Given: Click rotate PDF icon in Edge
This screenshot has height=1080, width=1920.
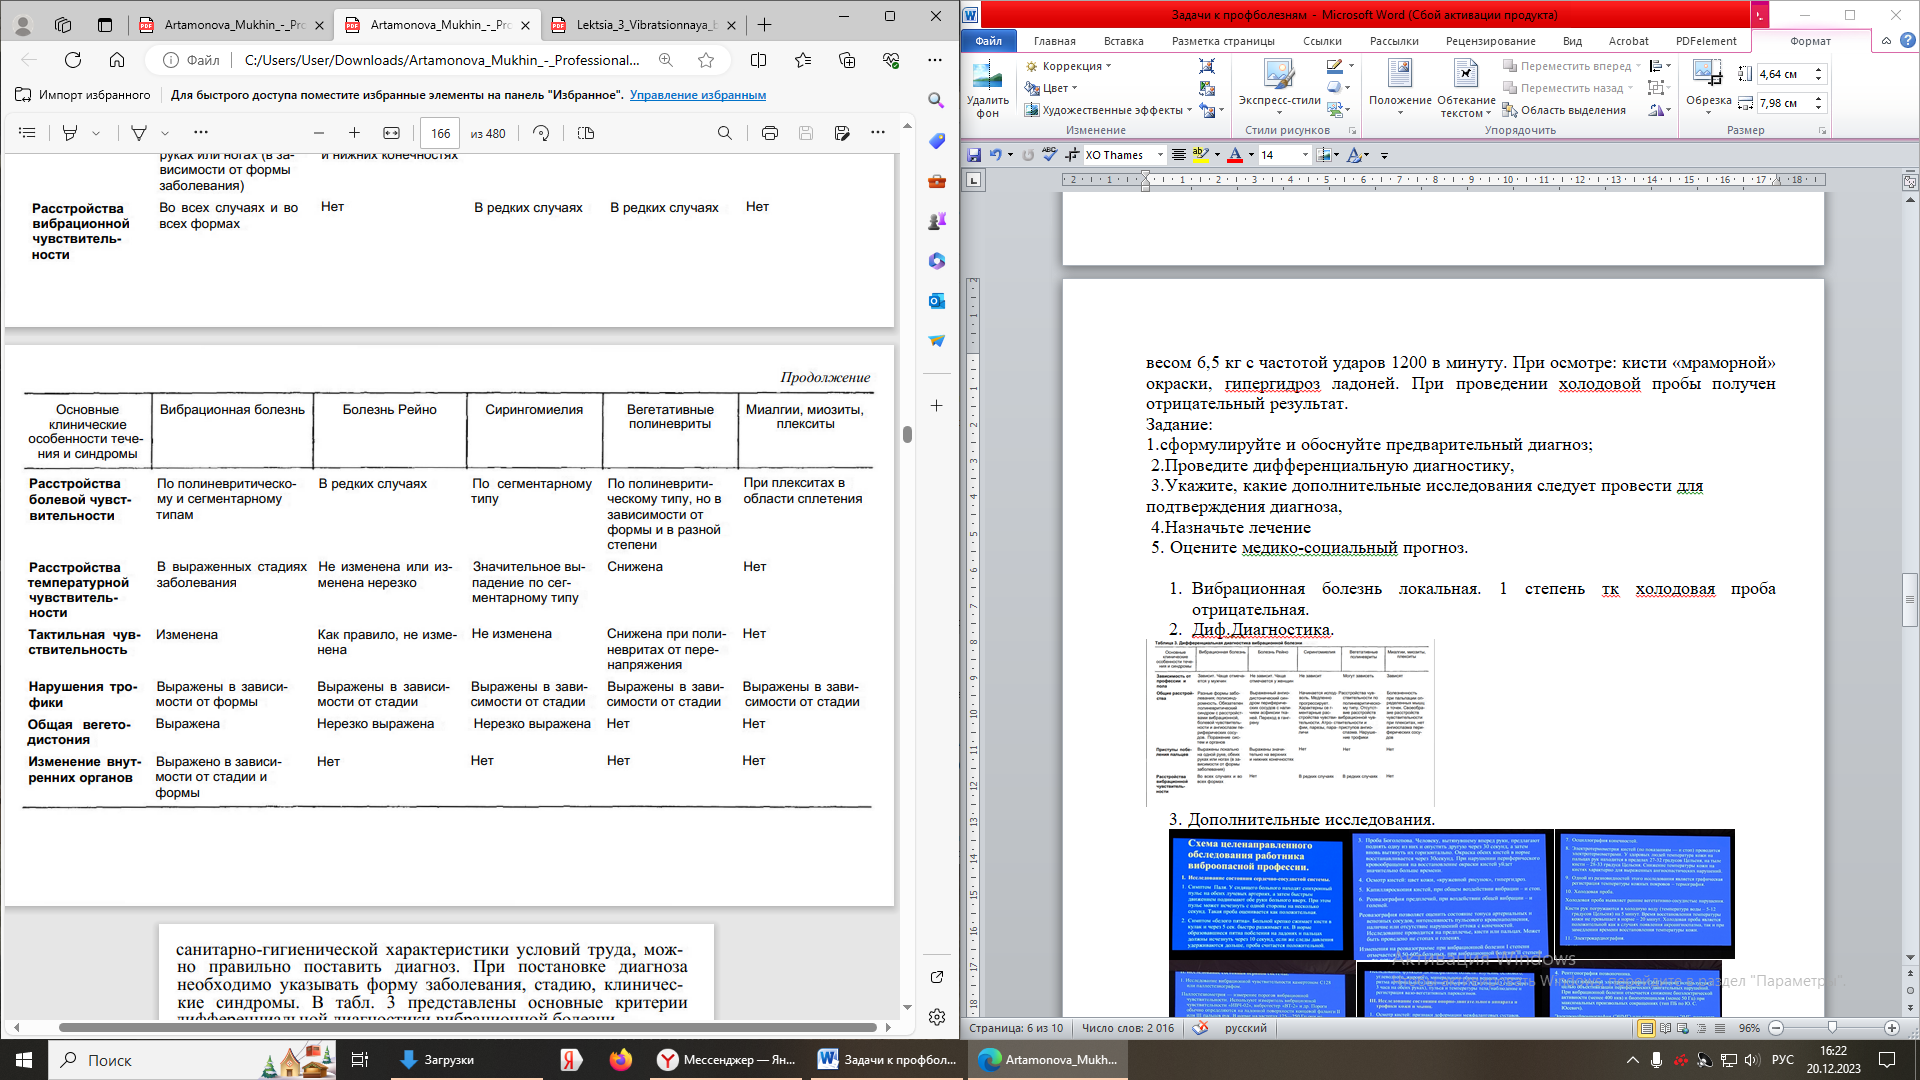Looking at the screenshot, I should pos(541,133).
